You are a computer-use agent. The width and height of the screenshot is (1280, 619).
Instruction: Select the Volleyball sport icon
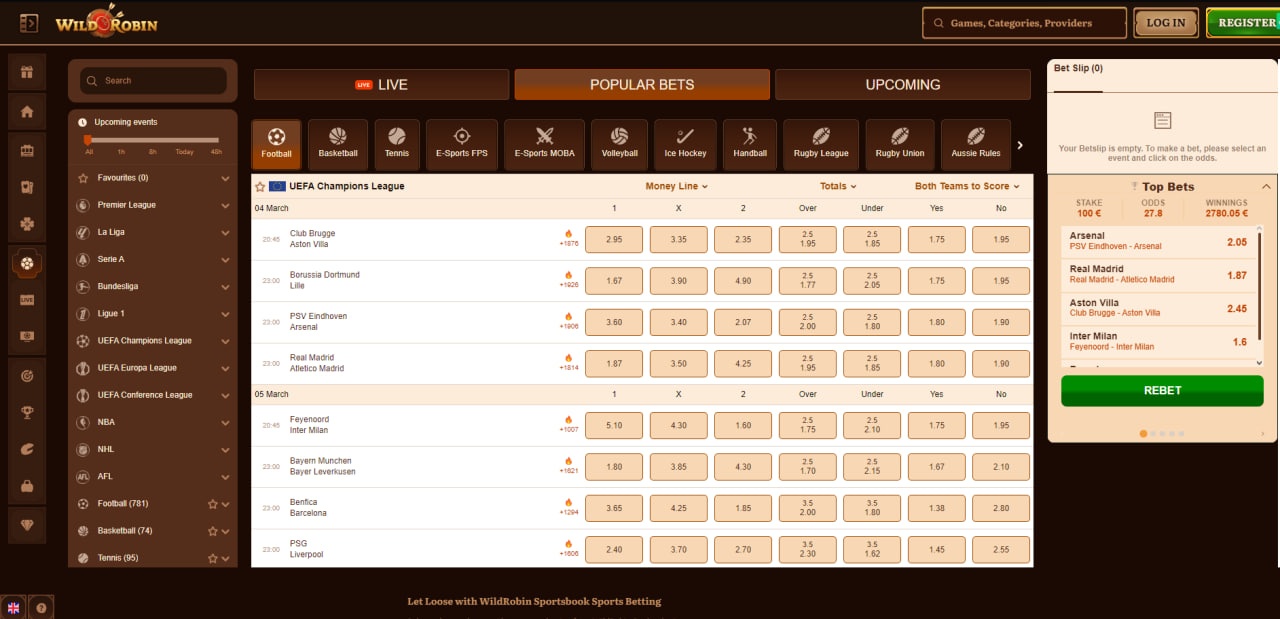coord(619,145)
